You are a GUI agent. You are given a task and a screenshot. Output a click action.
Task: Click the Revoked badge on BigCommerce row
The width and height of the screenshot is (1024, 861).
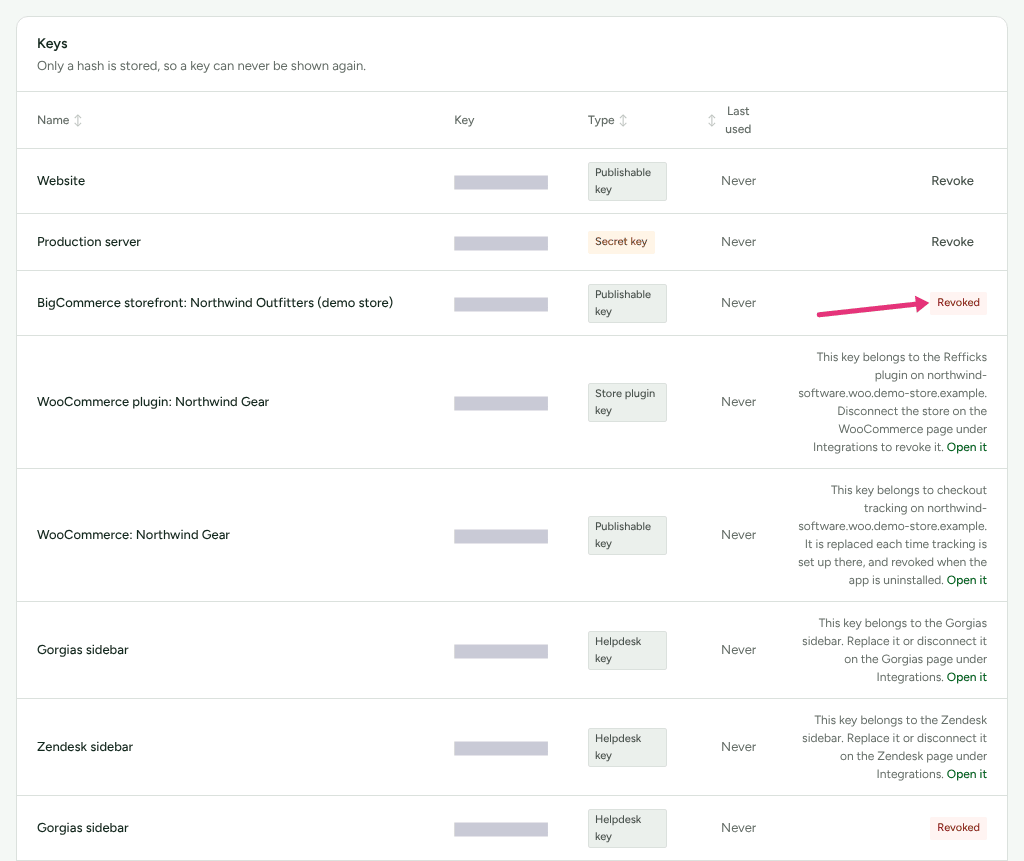958,302
